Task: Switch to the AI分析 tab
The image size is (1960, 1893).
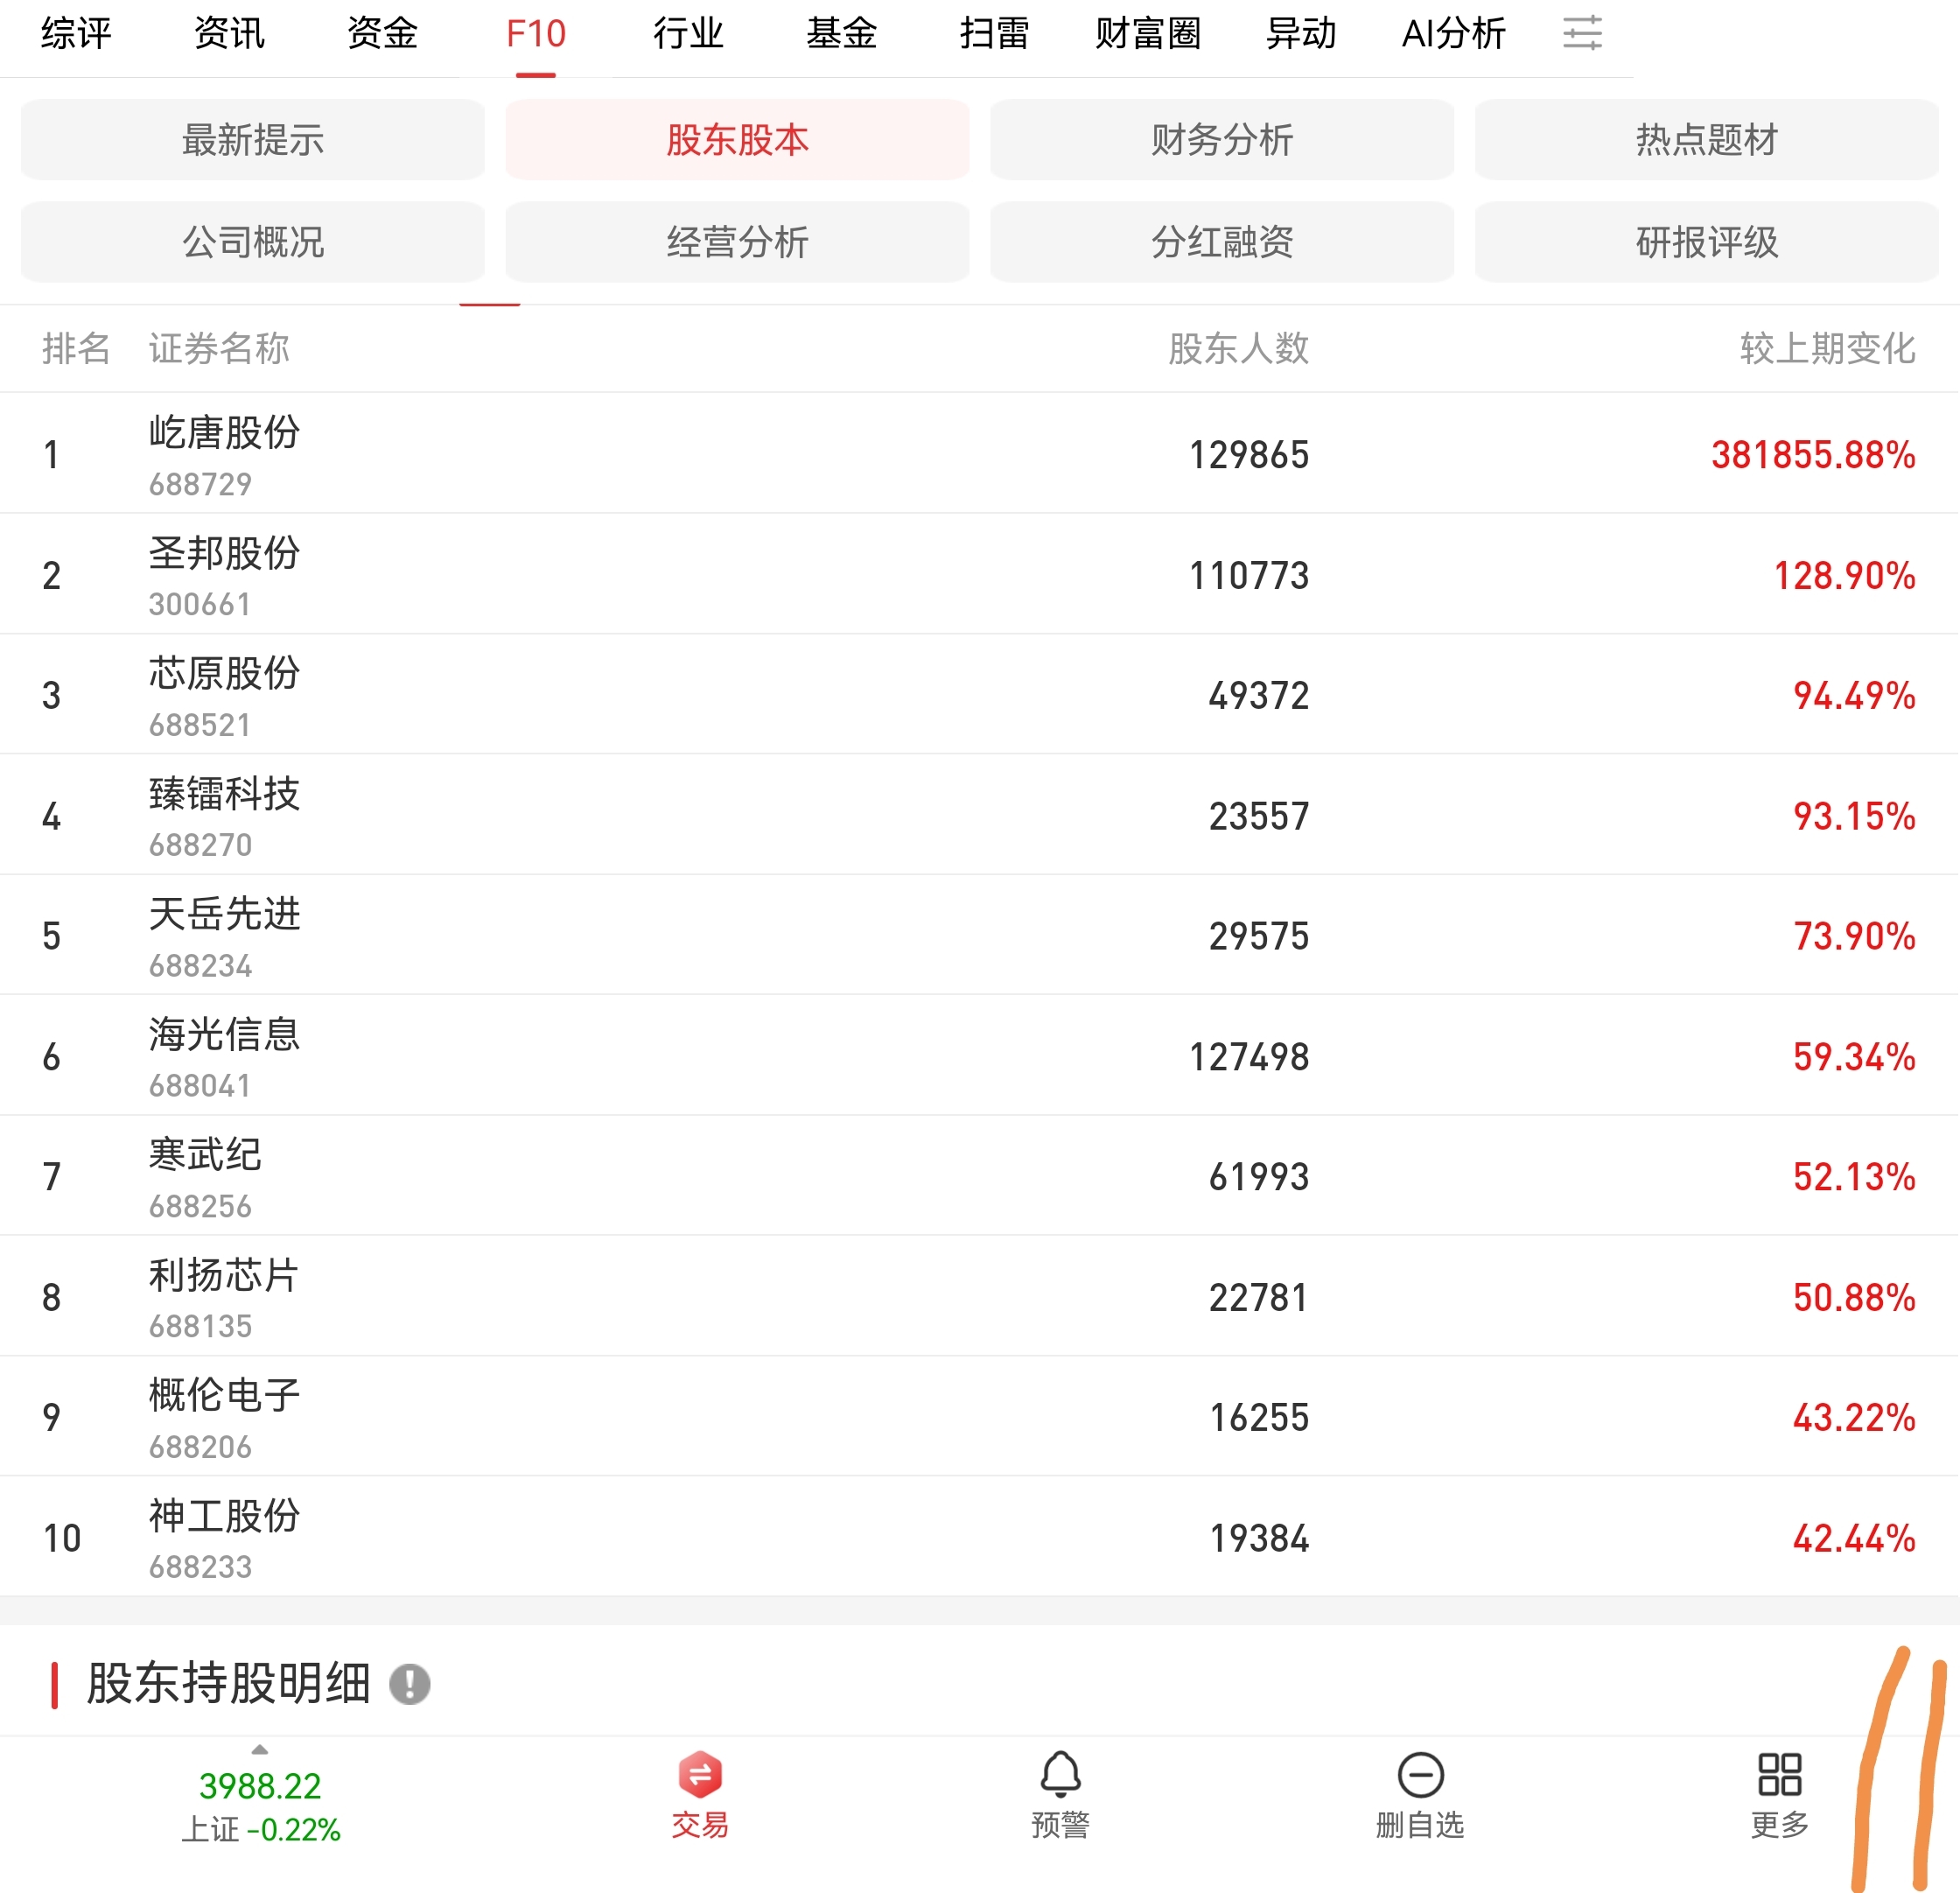Action: (x=1453, y=33)
